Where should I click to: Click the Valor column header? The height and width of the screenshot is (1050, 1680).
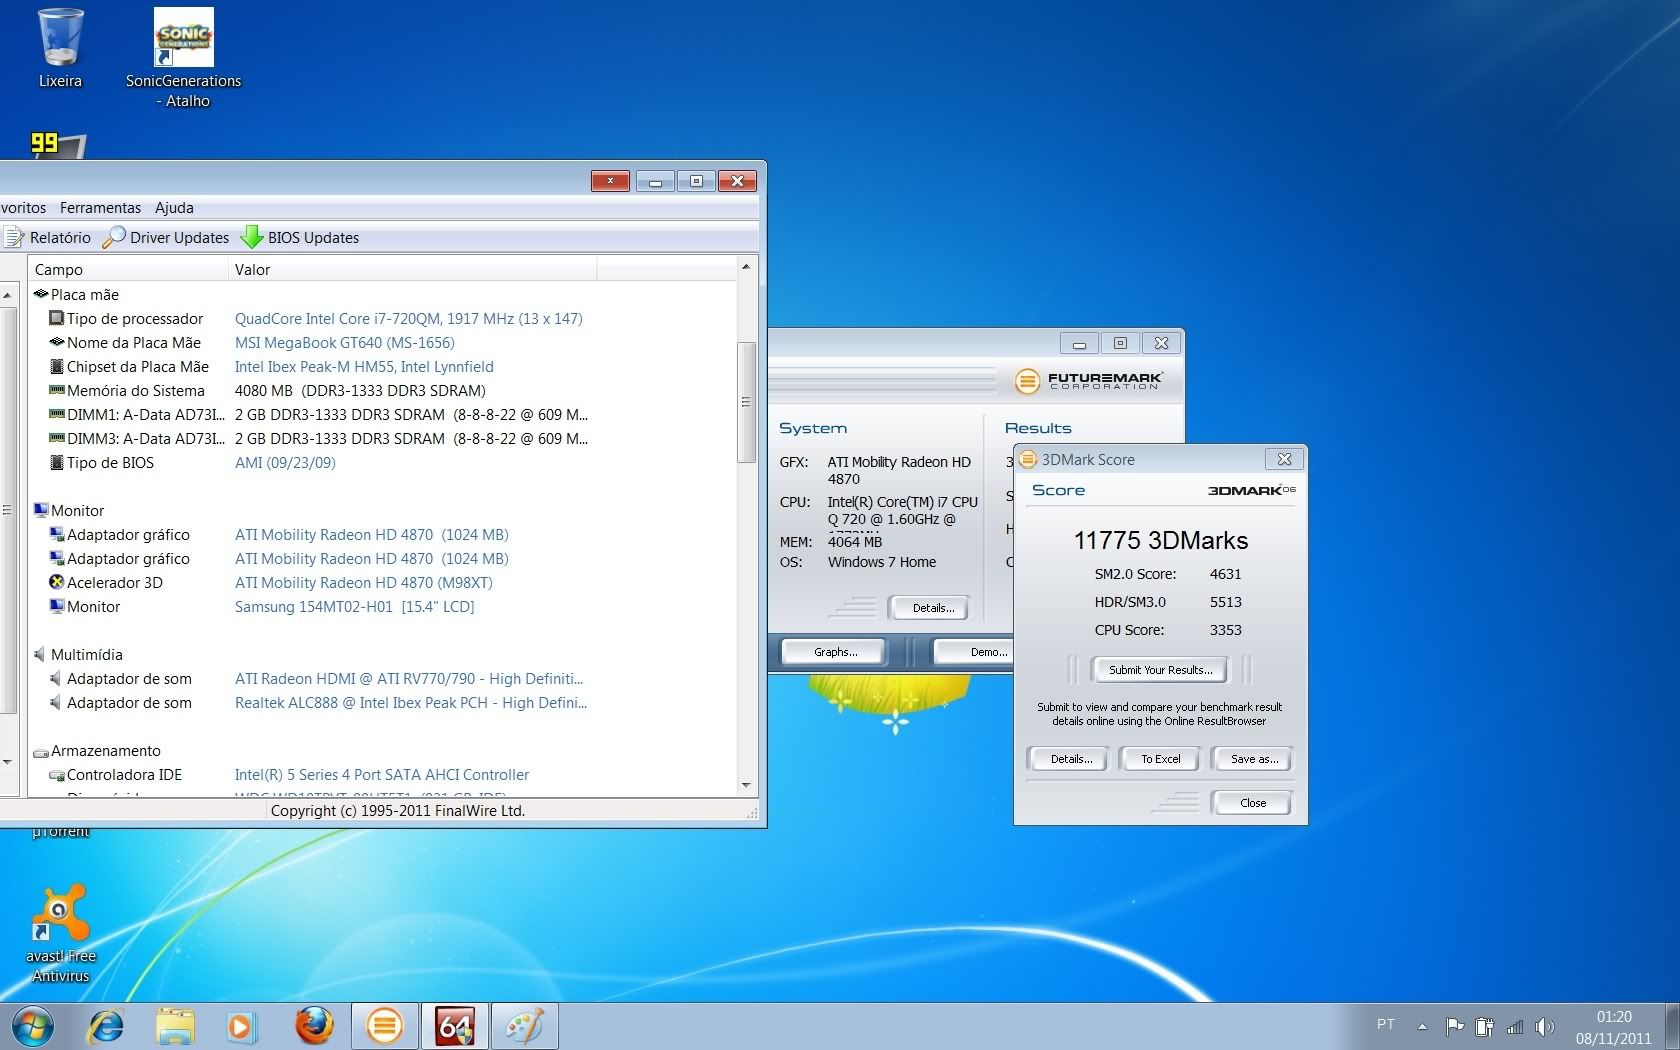tap(412, 269)
